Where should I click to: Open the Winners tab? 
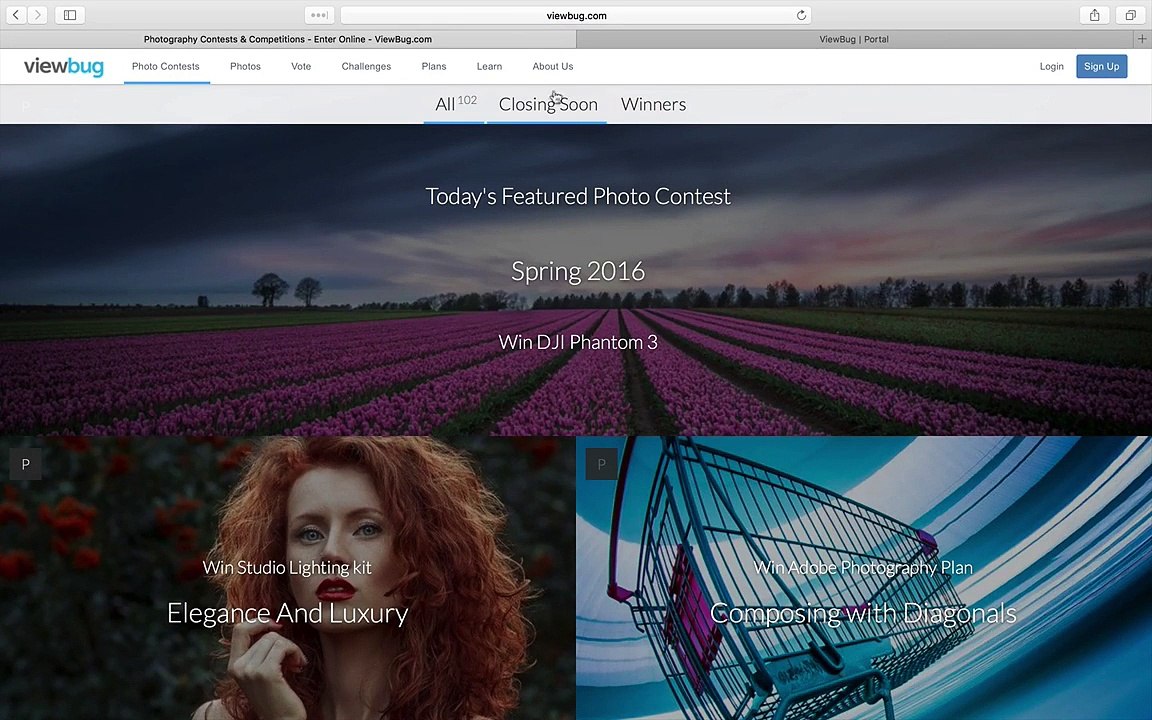tap(653, 104)
